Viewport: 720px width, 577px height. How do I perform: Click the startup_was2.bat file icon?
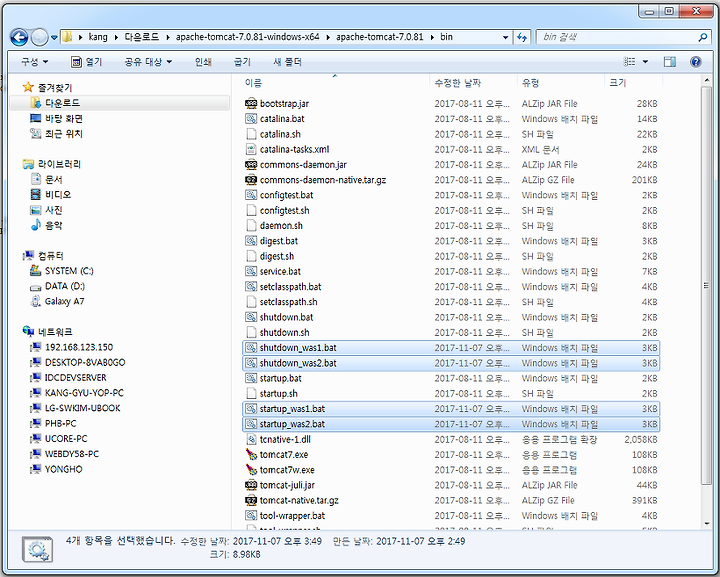[251, 424]
